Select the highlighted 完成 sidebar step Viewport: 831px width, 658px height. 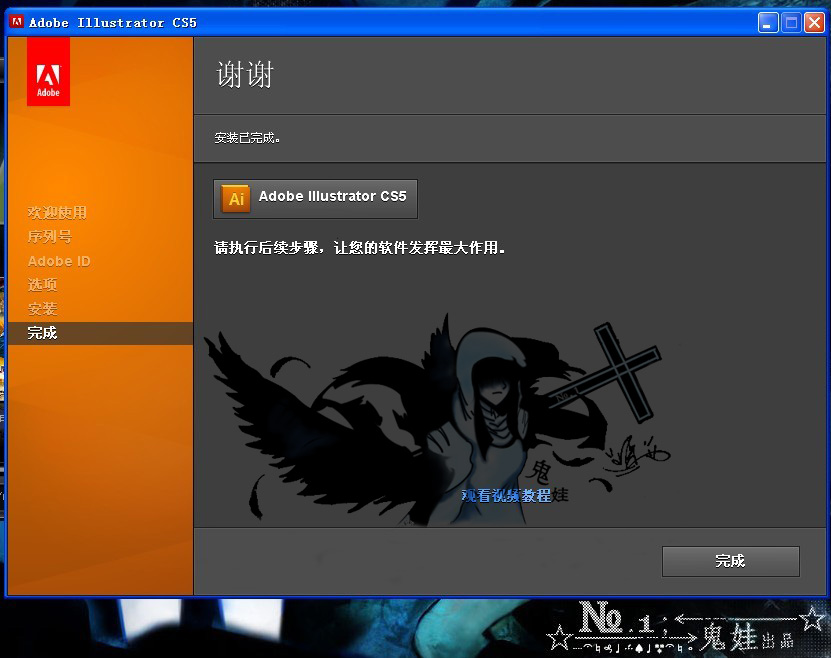100,333
